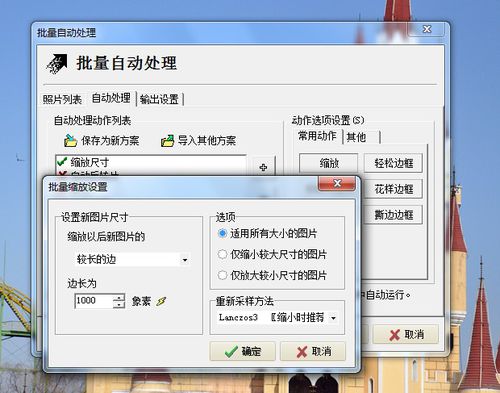
Task: Close the 批量自动处理 window
Action: click(x=427, y=29)
